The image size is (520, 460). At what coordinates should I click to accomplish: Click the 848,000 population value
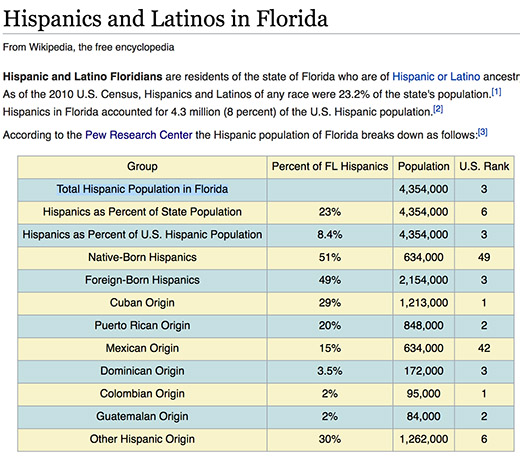click(423, 325)
